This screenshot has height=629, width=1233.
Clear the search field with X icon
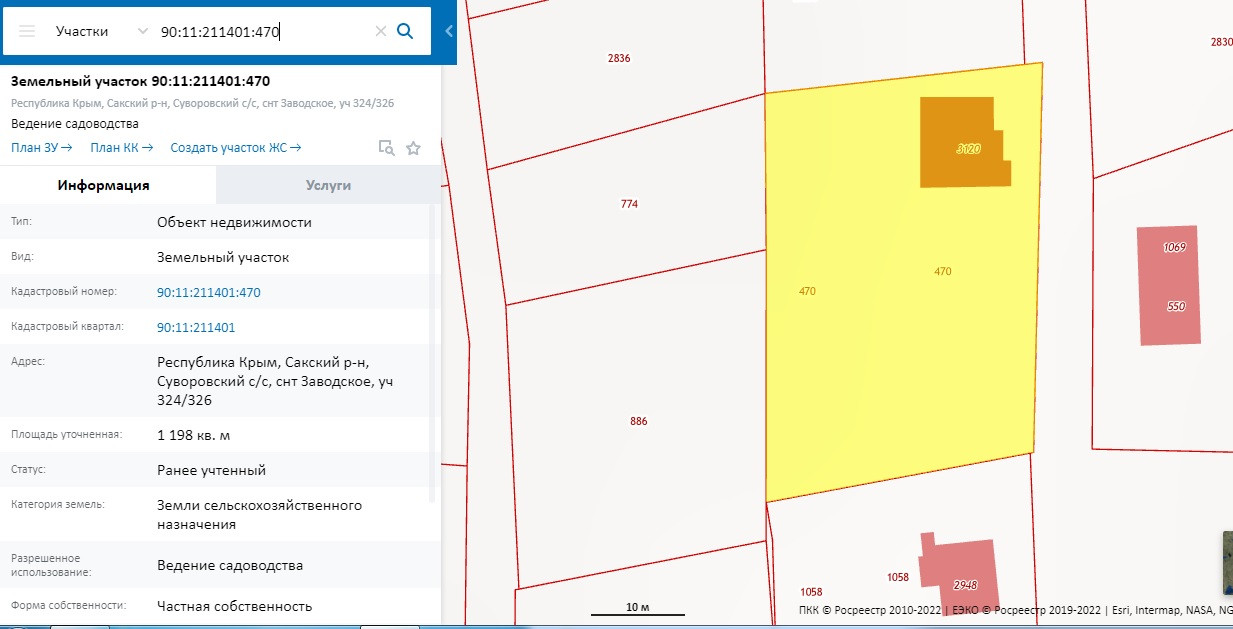[380, 31]
